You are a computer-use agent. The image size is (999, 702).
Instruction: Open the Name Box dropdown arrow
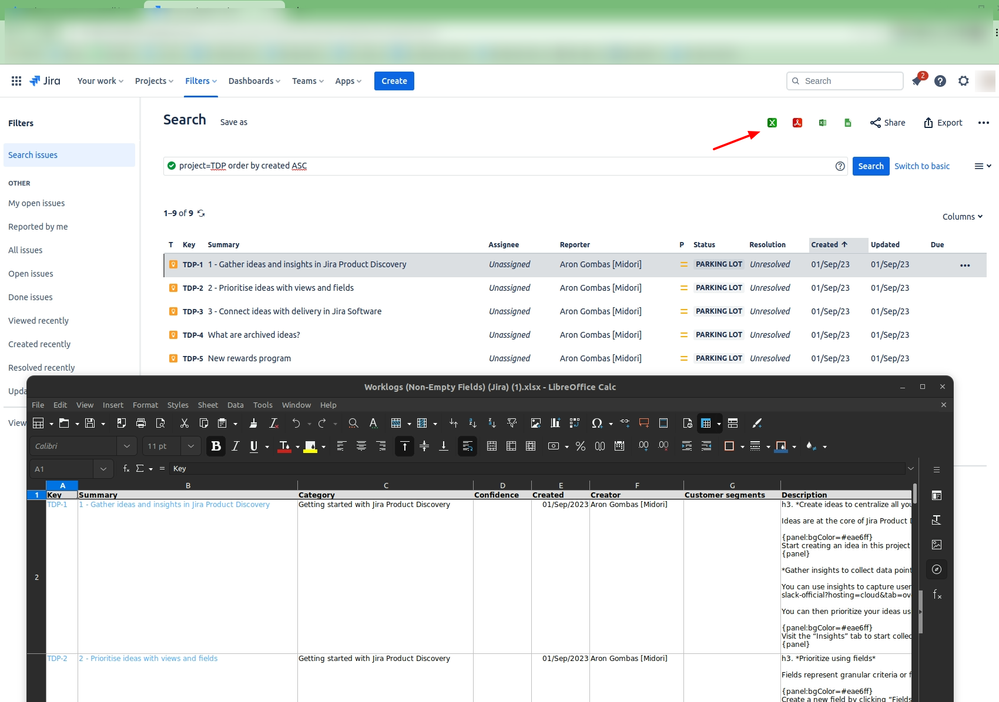(103, 469)
